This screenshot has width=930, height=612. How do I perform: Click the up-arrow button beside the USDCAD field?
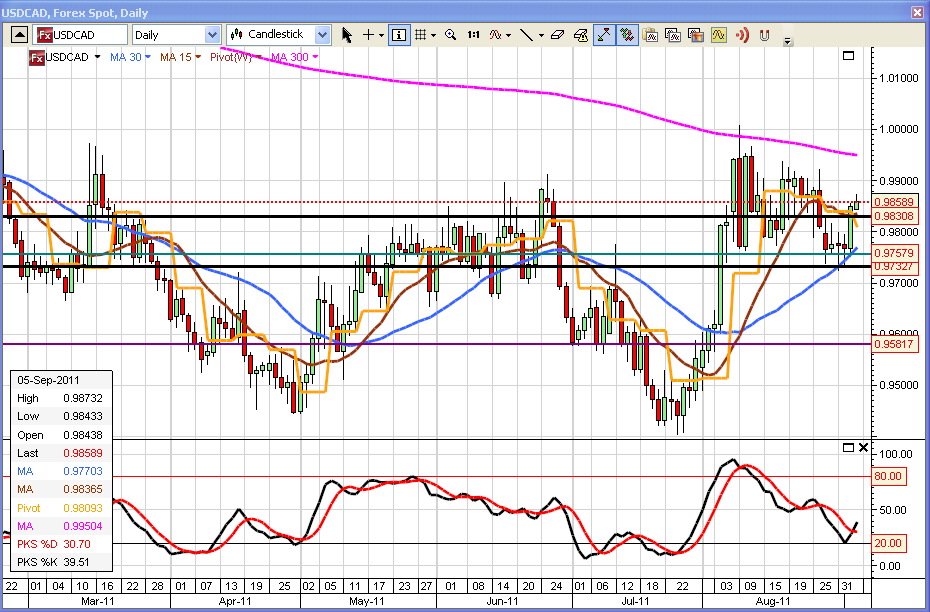(x=17, y=33)
